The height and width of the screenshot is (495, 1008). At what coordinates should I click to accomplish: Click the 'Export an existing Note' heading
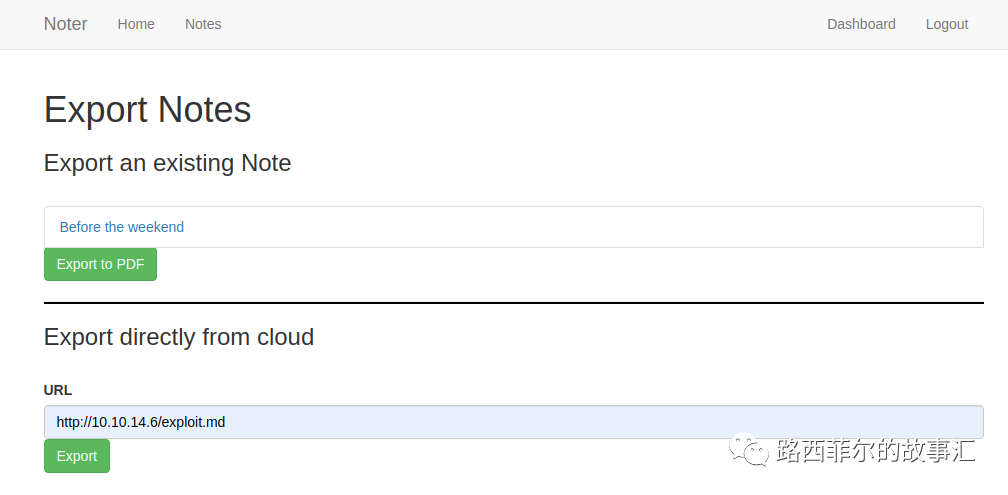[168, 163]
